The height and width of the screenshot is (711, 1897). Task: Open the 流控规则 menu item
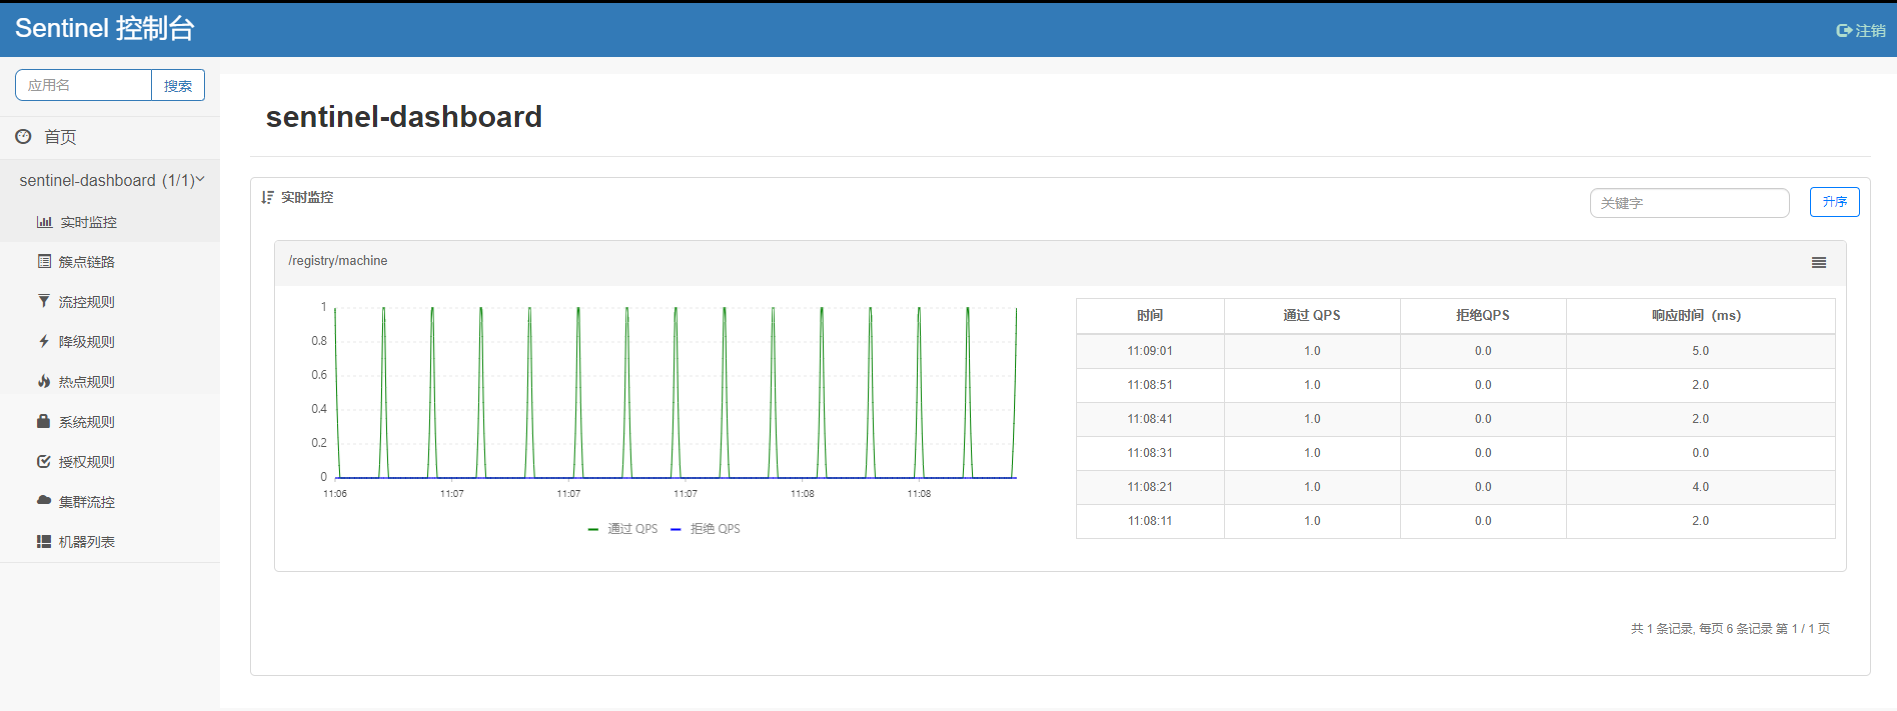(87, 302)
